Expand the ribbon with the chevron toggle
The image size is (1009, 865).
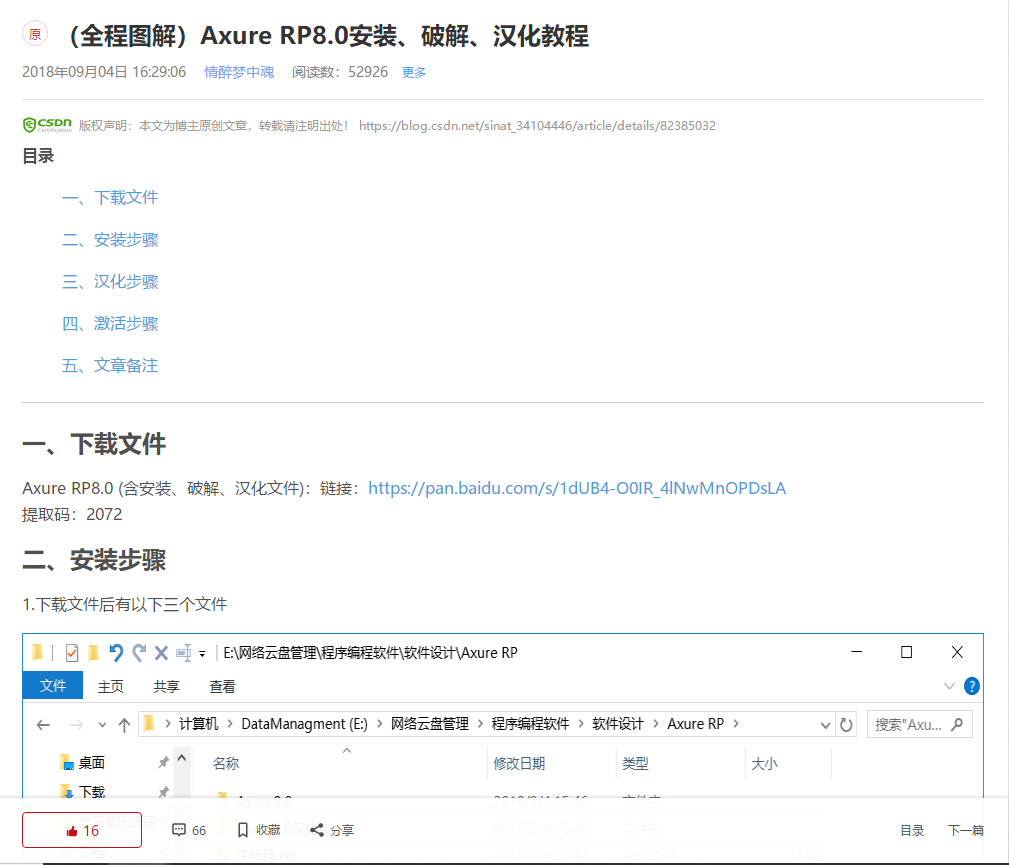[949, 686]
